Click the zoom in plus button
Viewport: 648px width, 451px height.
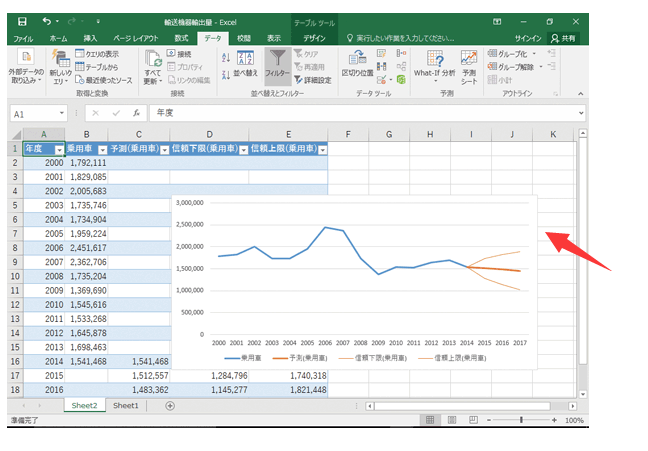tap(554, 420)
